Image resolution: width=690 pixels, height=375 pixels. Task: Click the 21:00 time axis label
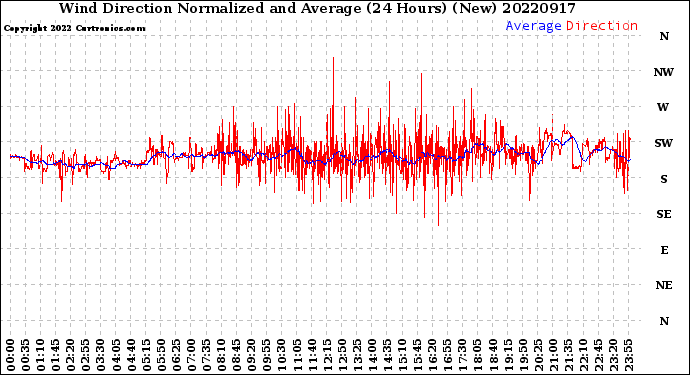point(553,355)
